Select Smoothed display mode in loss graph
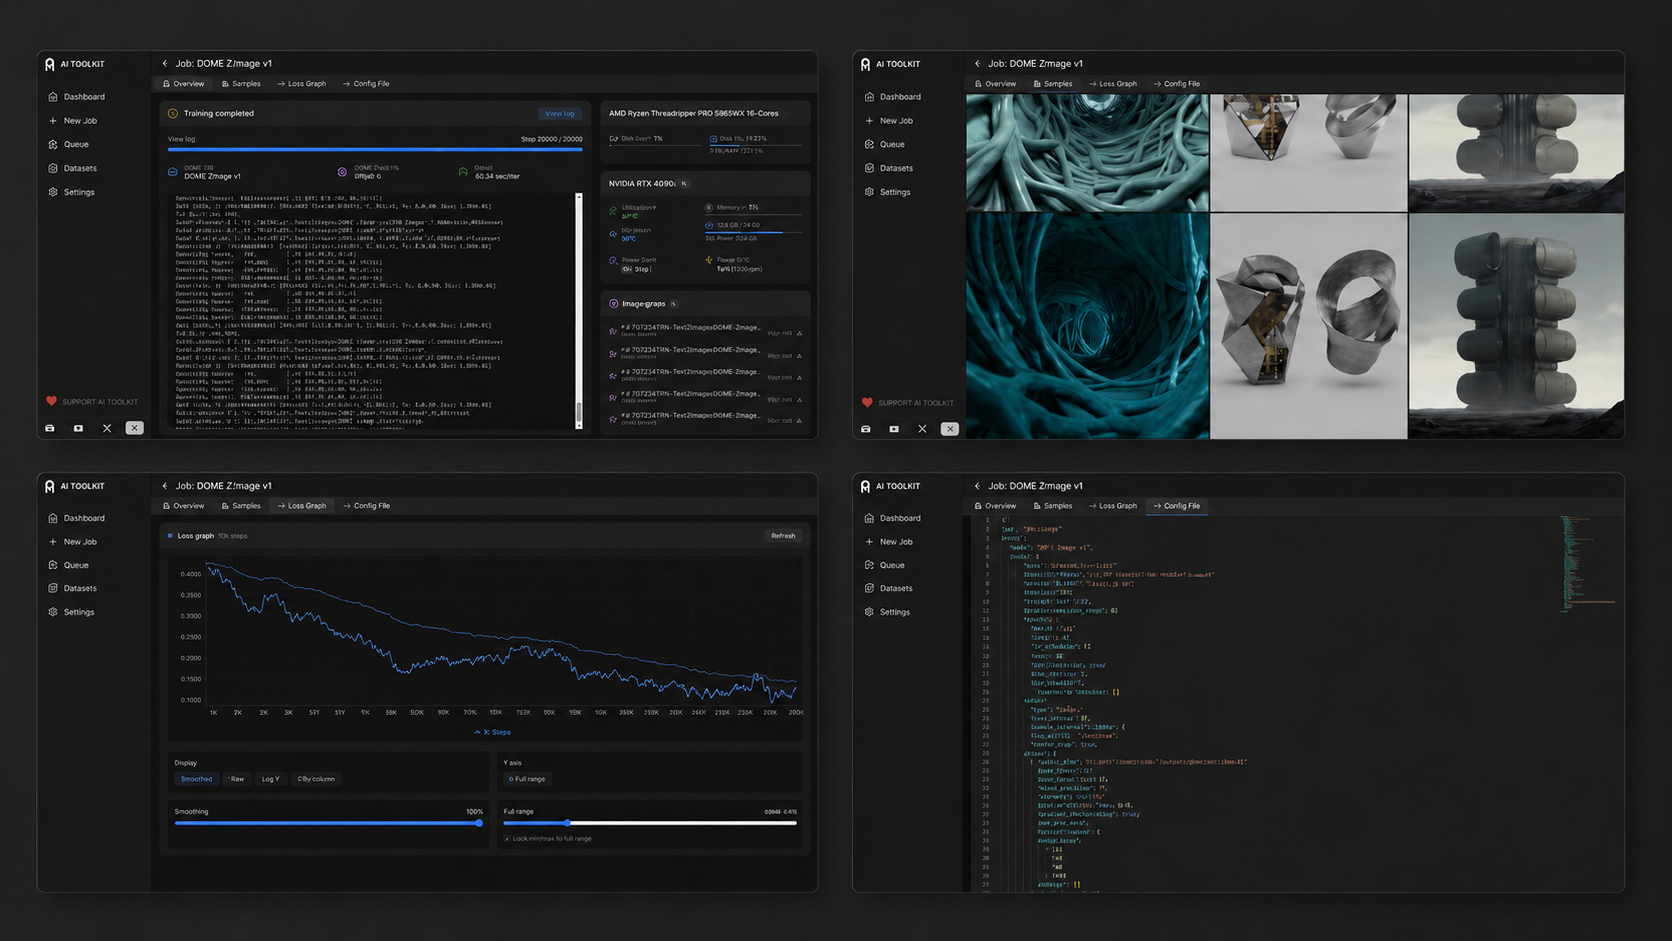Viewport: 1672px width, 941px height. pyautogui.click(x=196, y=779)
